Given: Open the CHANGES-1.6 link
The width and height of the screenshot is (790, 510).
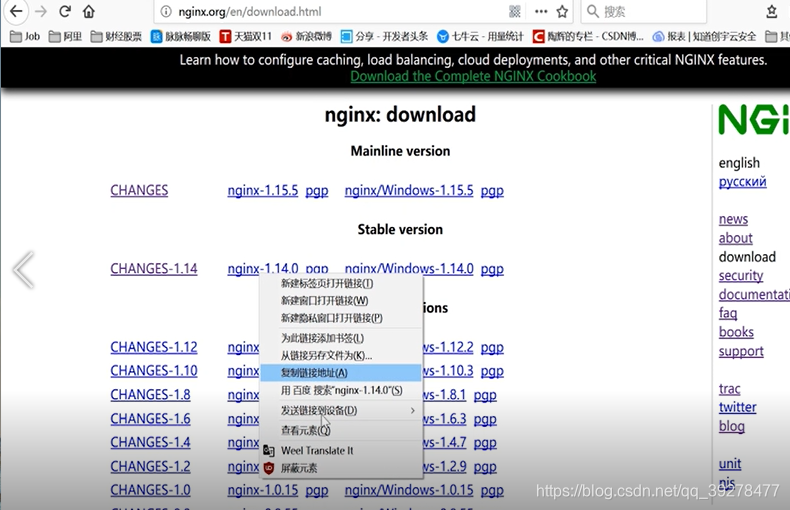Looking at the screenshot, I should 150,419.
